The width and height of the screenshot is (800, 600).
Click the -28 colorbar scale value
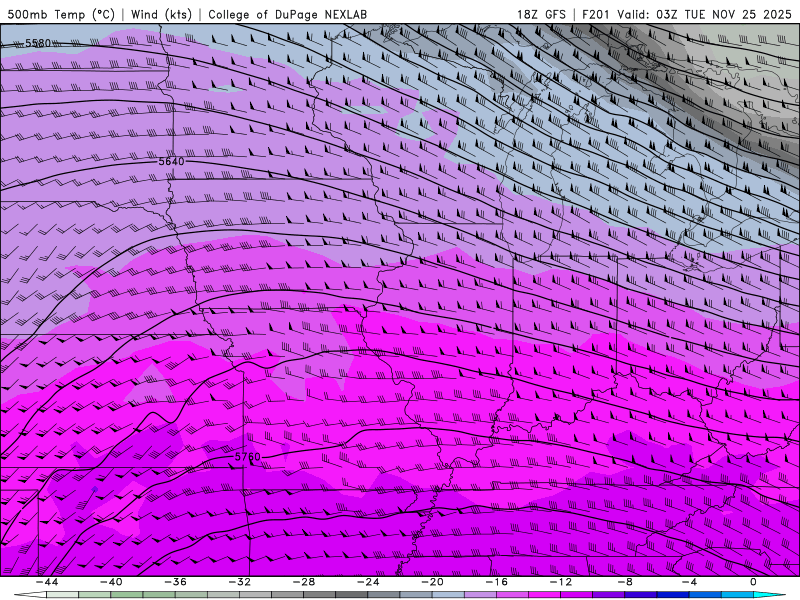coord(304,582)
